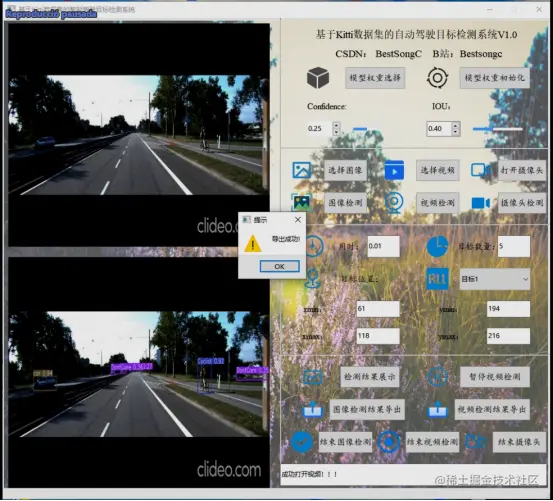Export video results with 视频检测结果导出
The image size is (553, 501).
click(x=492, y=409)
